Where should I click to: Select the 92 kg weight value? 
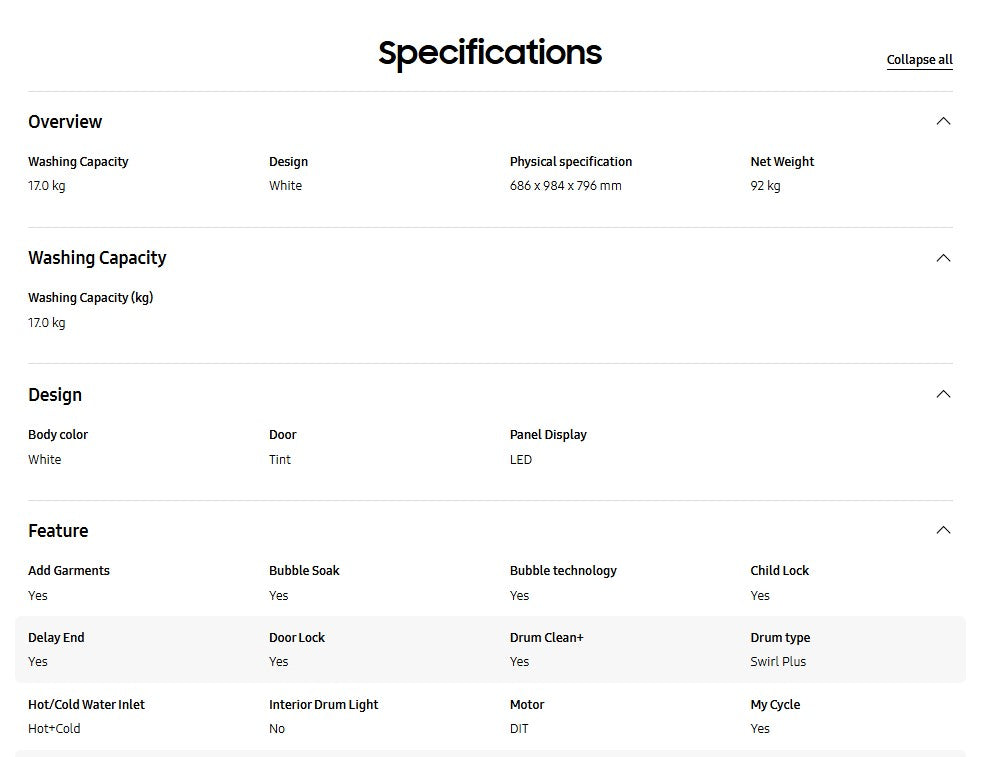[x=765, y=186]
